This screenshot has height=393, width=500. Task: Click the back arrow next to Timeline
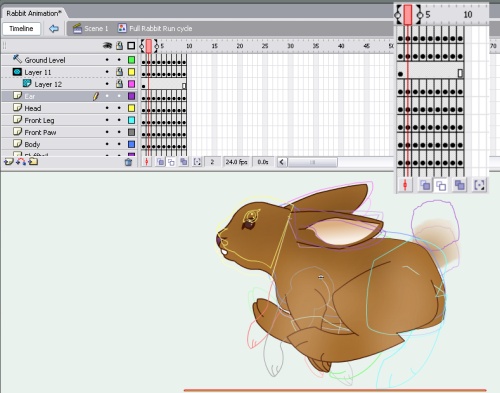[x=54, y=29]
